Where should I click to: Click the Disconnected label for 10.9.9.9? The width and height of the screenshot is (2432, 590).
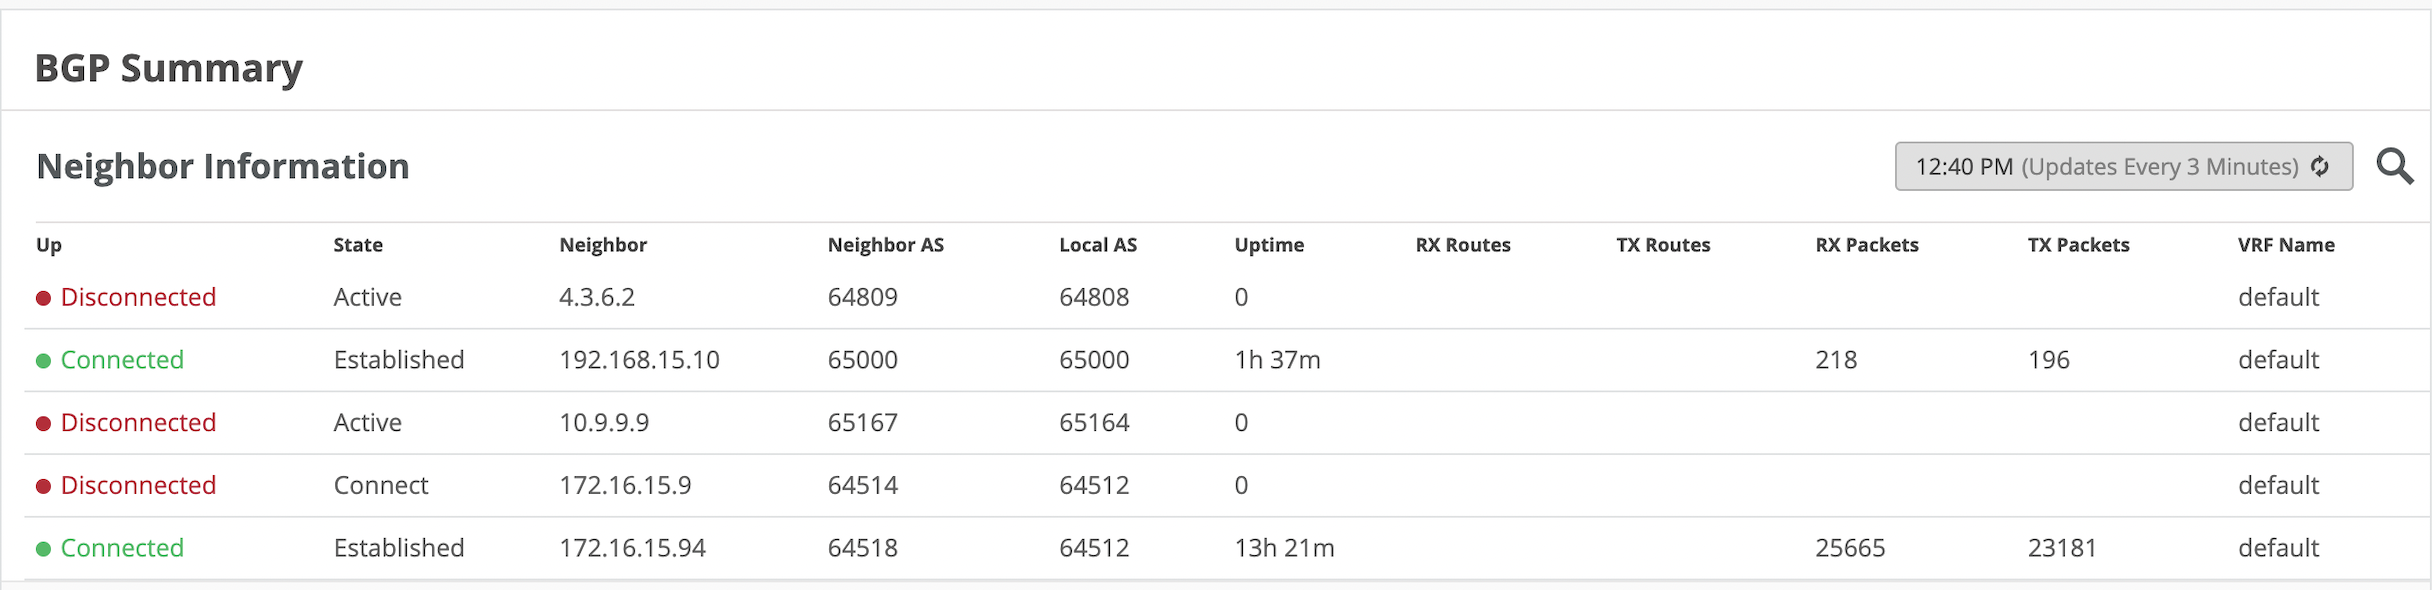138,423
